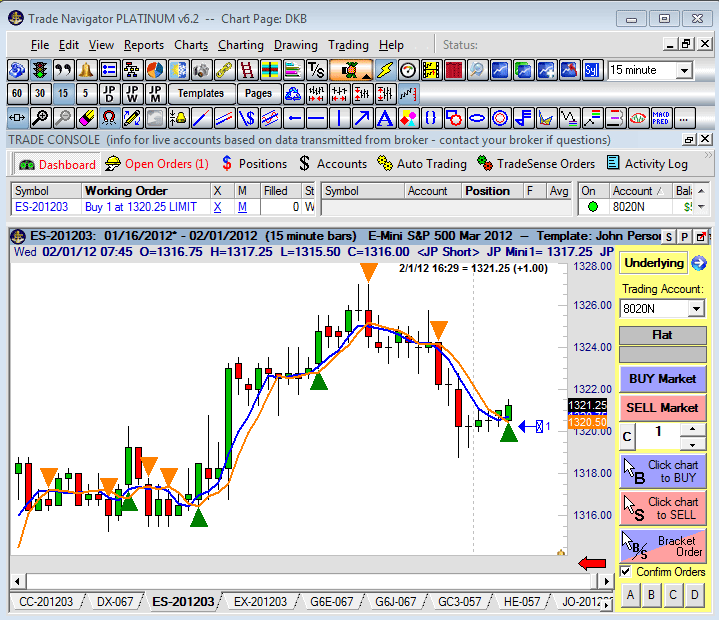
Task: Open the 15 minute interval dropdown
Action: 685,71
